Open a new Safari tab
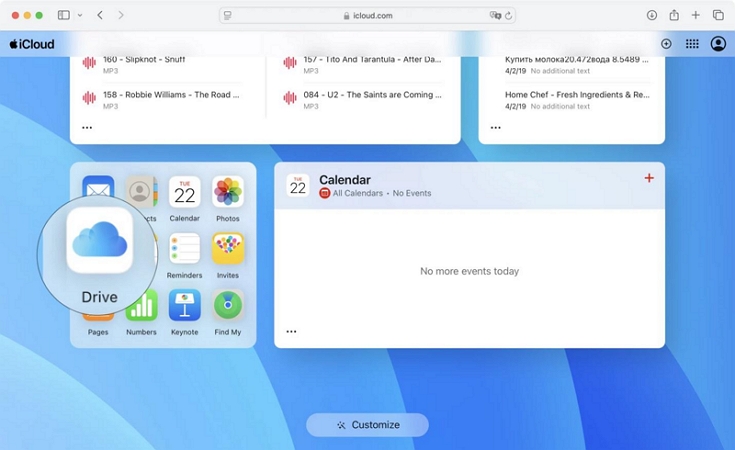 [696, 15]
